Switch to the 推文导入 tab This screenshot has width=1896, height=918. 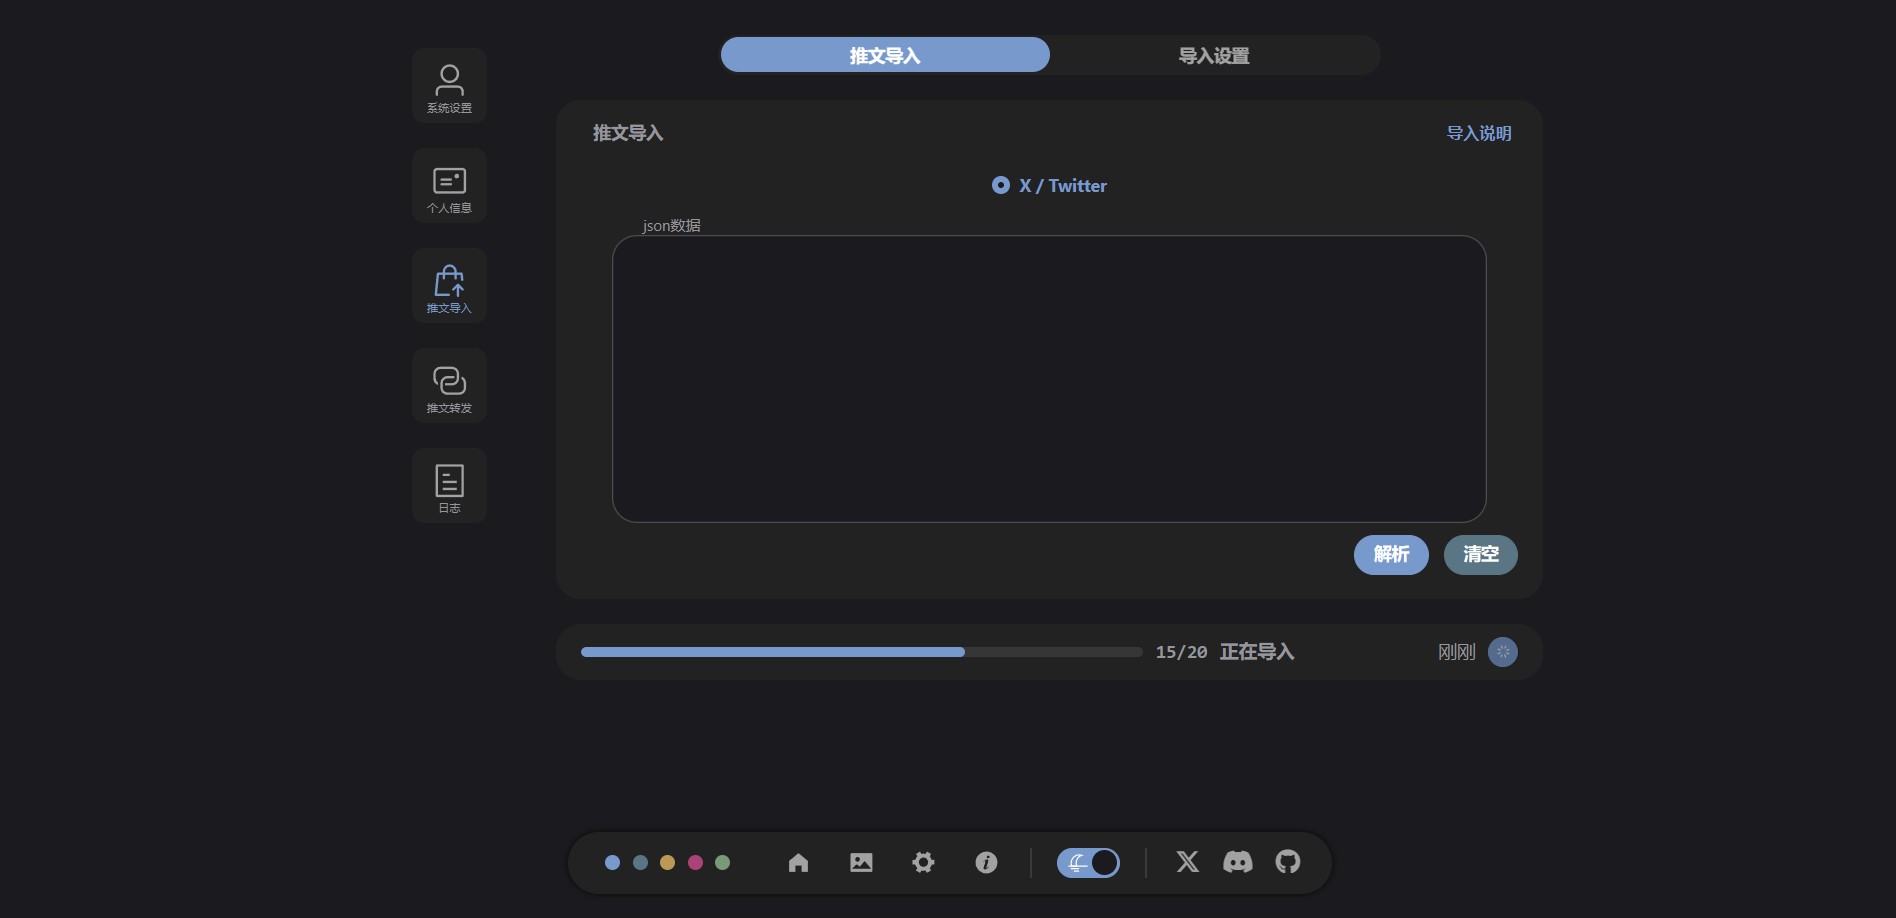(885, 56)
